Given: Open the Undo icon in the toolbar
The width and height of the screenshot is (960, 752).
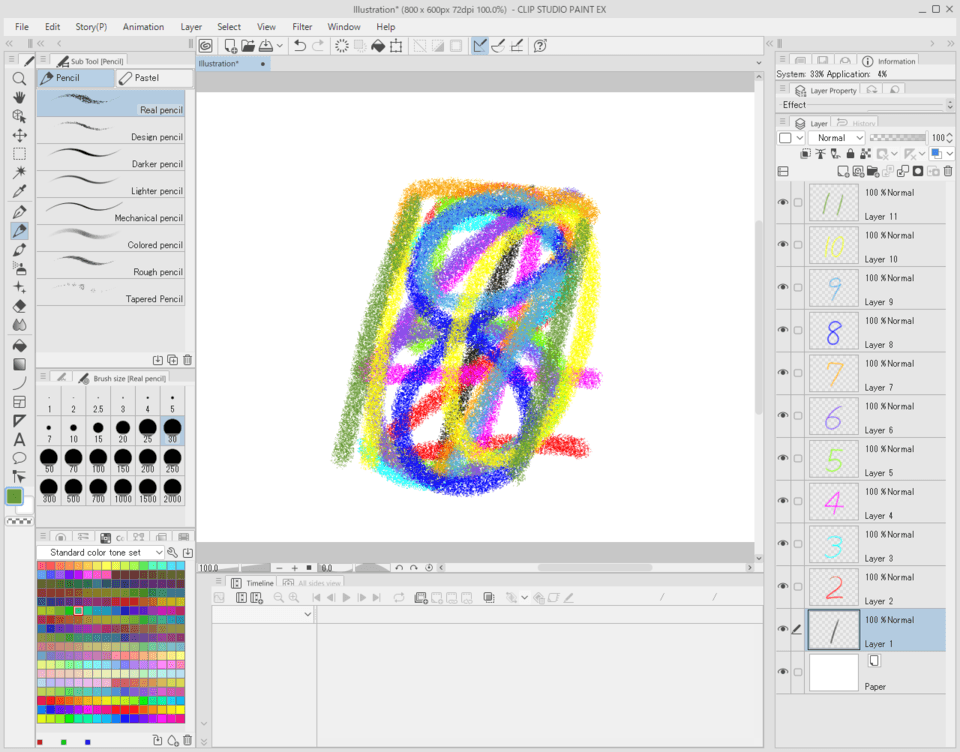Looking at the screenshot, I should point(300,45).
